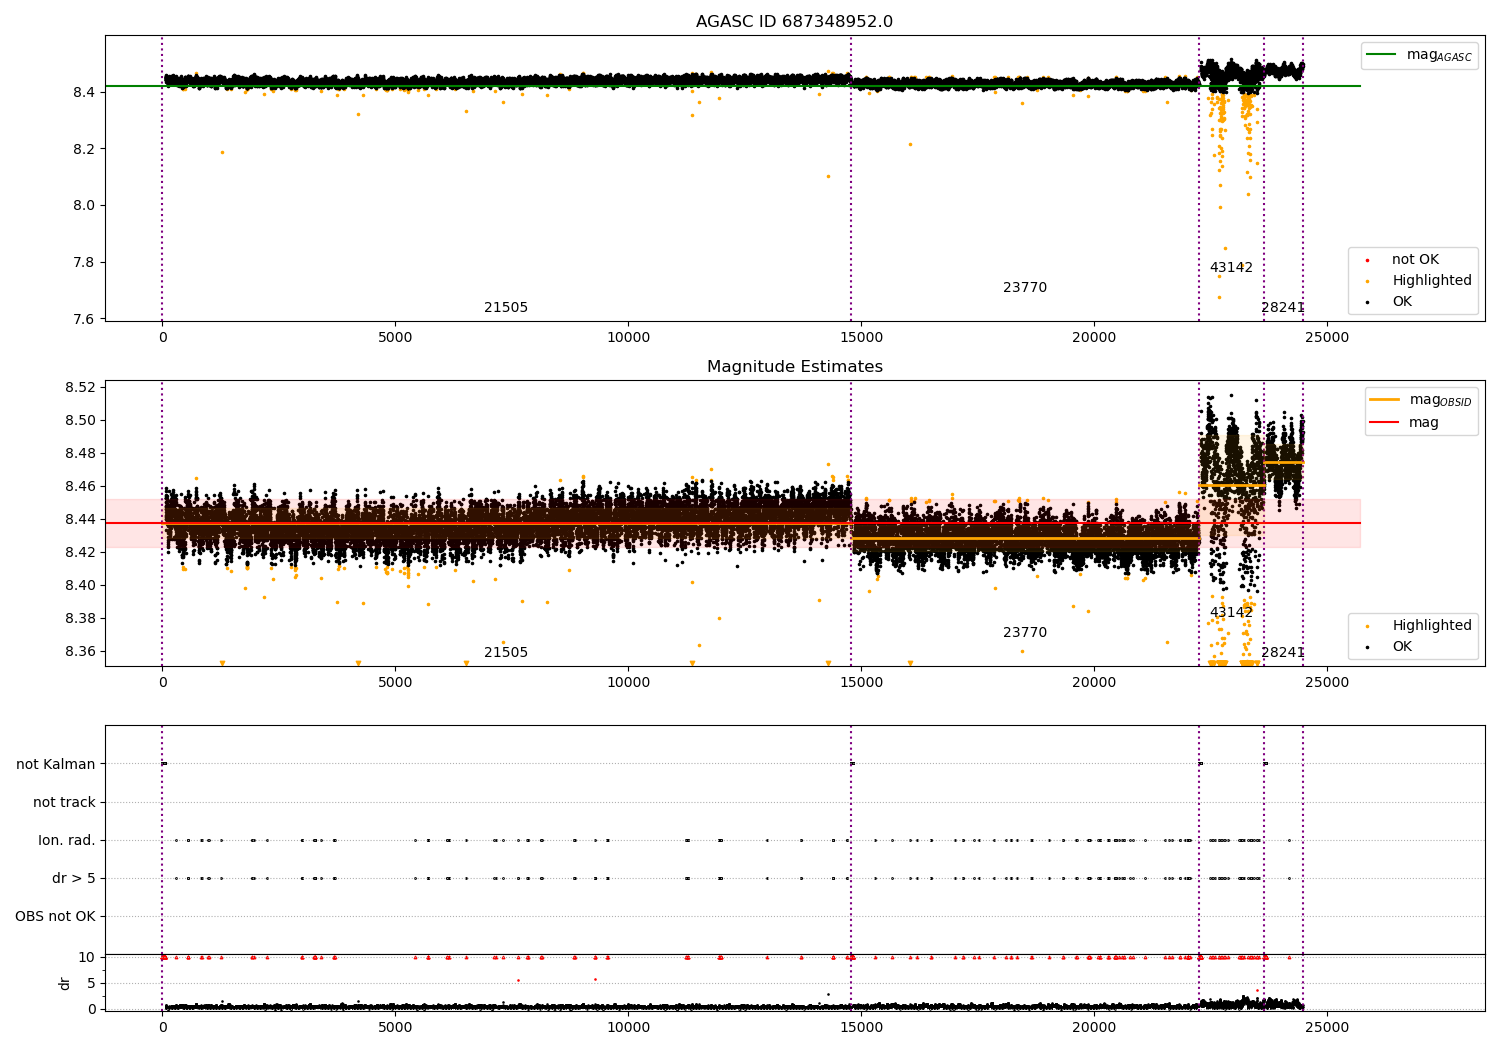
Task: Click the green mag AGASC legend line
Action: [x=1382, y=55]
